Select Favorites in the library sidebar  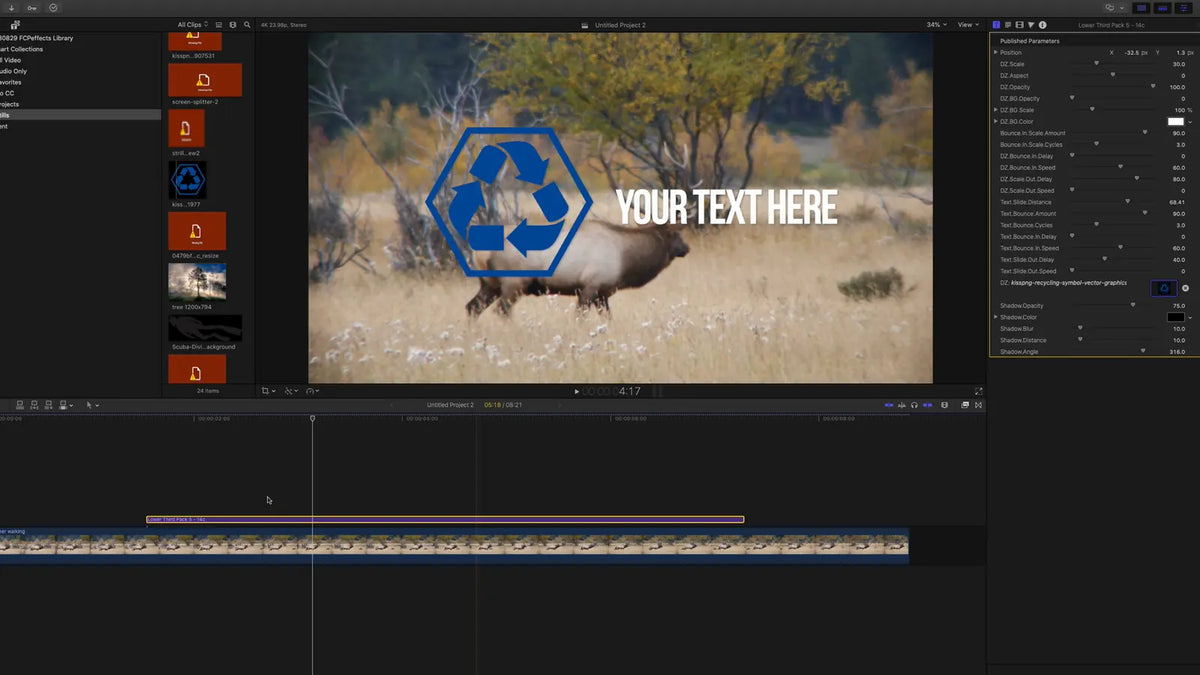(x=10, y=82)
